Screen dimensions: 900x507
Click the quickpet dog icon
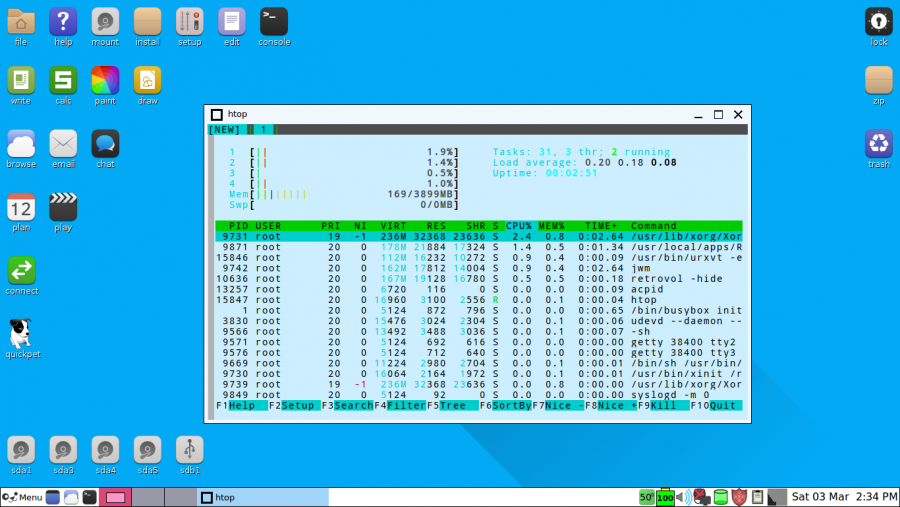21,334
